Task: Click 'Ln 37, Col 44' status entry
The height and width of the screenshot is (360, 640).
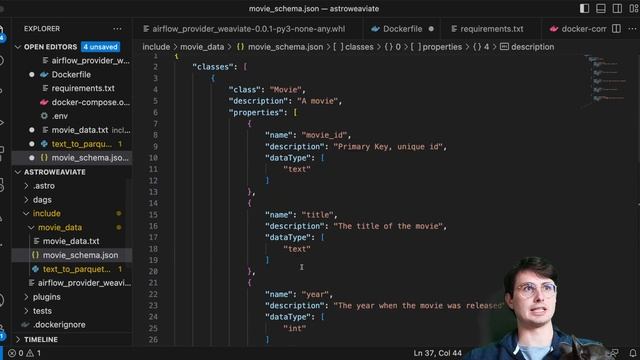Action: (x=437, y=353)
